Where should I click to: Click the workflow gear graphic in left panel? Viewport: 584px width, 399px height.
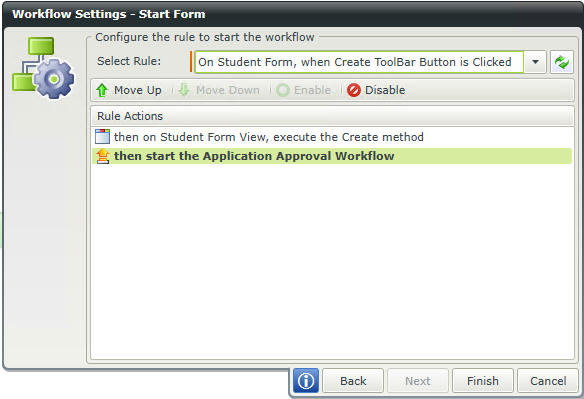tap(43, 68)
